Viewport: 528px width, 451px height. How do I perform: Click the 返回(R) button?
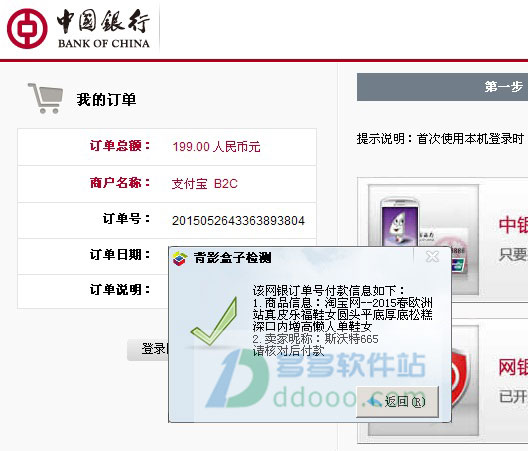[x=397, y=401]
